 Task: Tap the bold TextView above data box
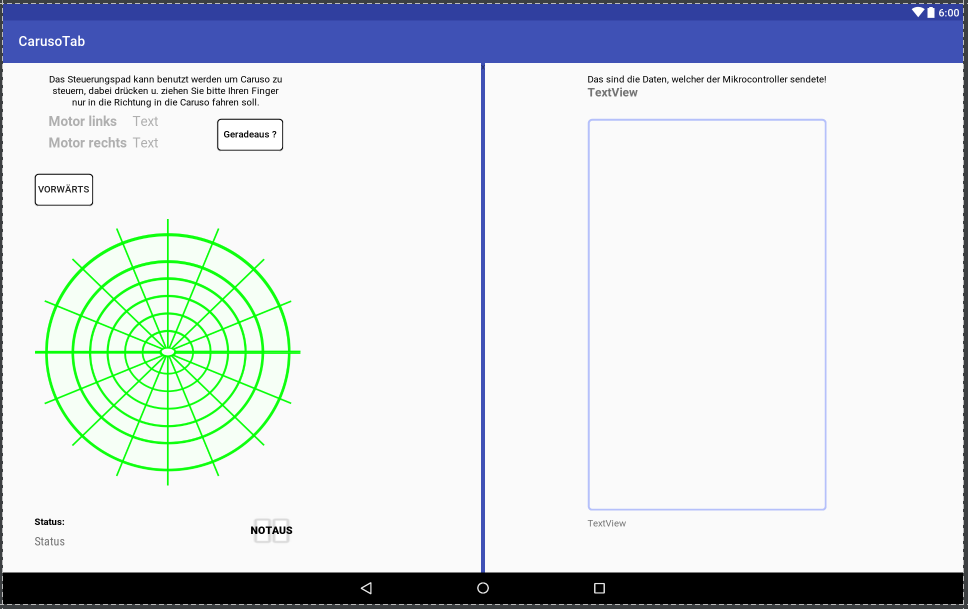[612, 93]
